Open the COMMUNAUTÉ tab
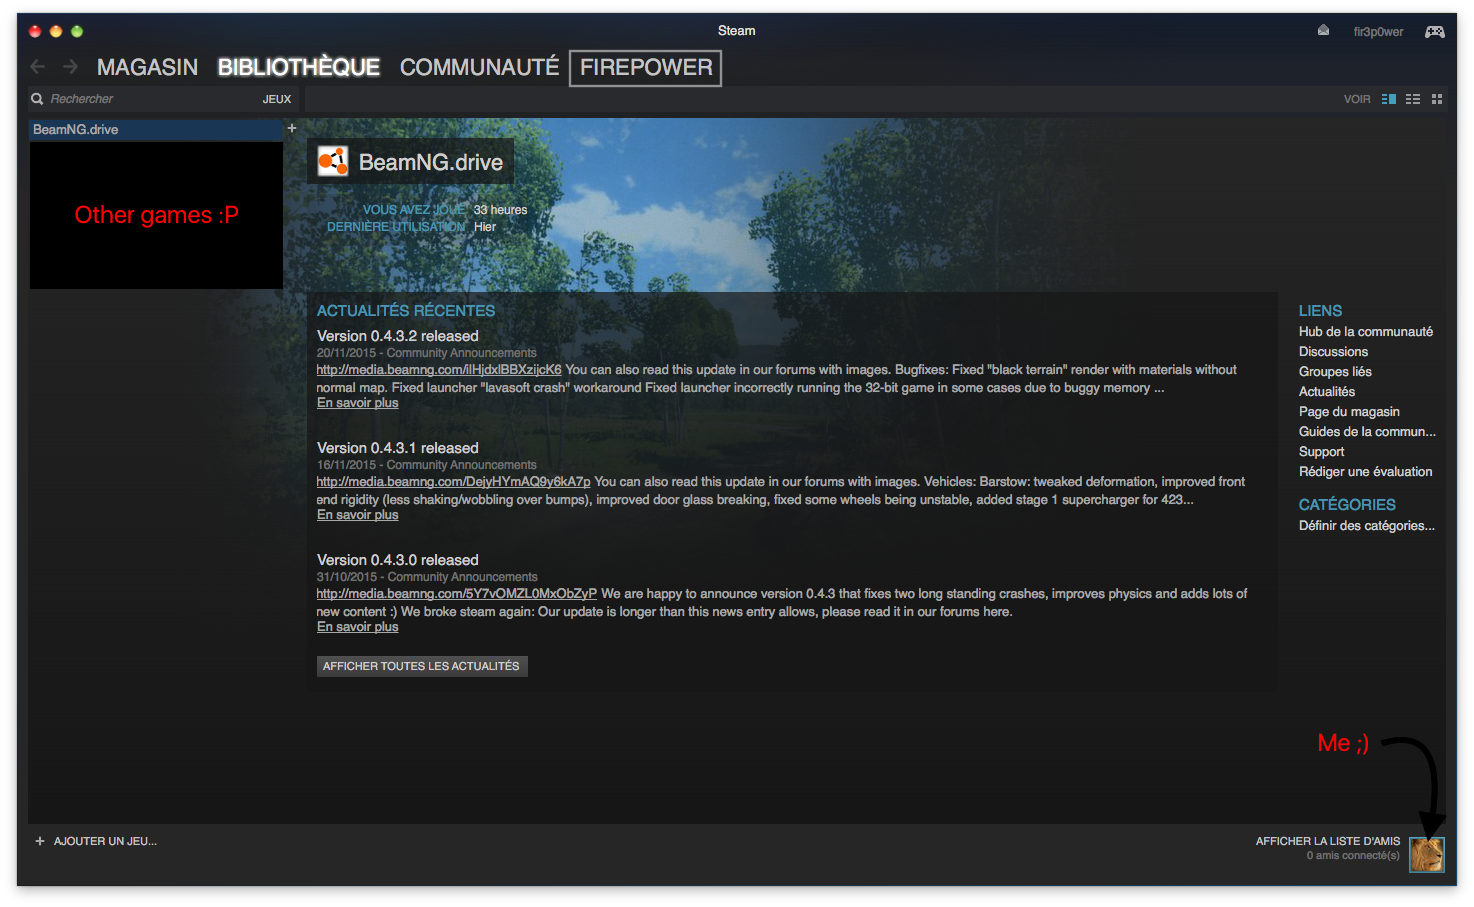The image size is (1474, 907). pos(479,67)
